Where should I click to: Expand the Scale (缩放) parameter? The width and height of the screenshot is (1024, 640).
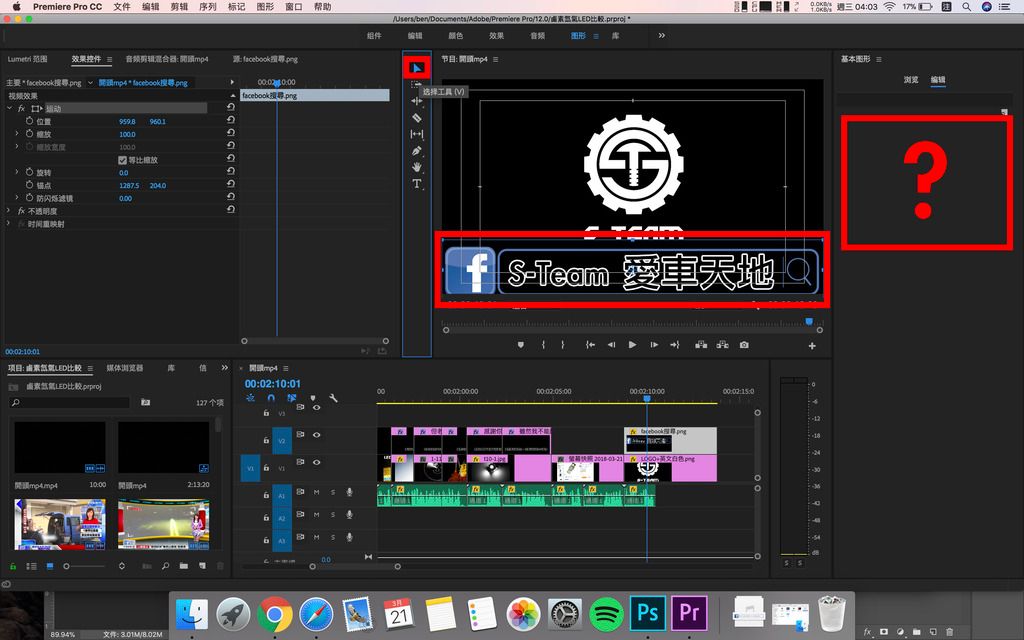click(x=17, y=134)
